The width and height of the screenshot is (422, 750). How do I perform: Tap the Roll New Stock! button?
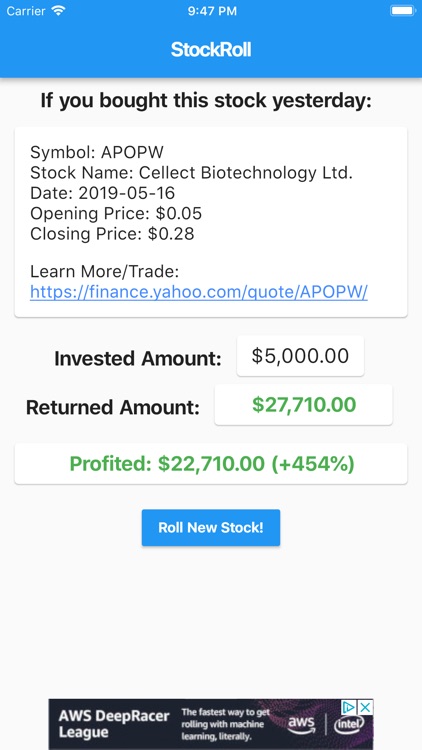point(211,528)
